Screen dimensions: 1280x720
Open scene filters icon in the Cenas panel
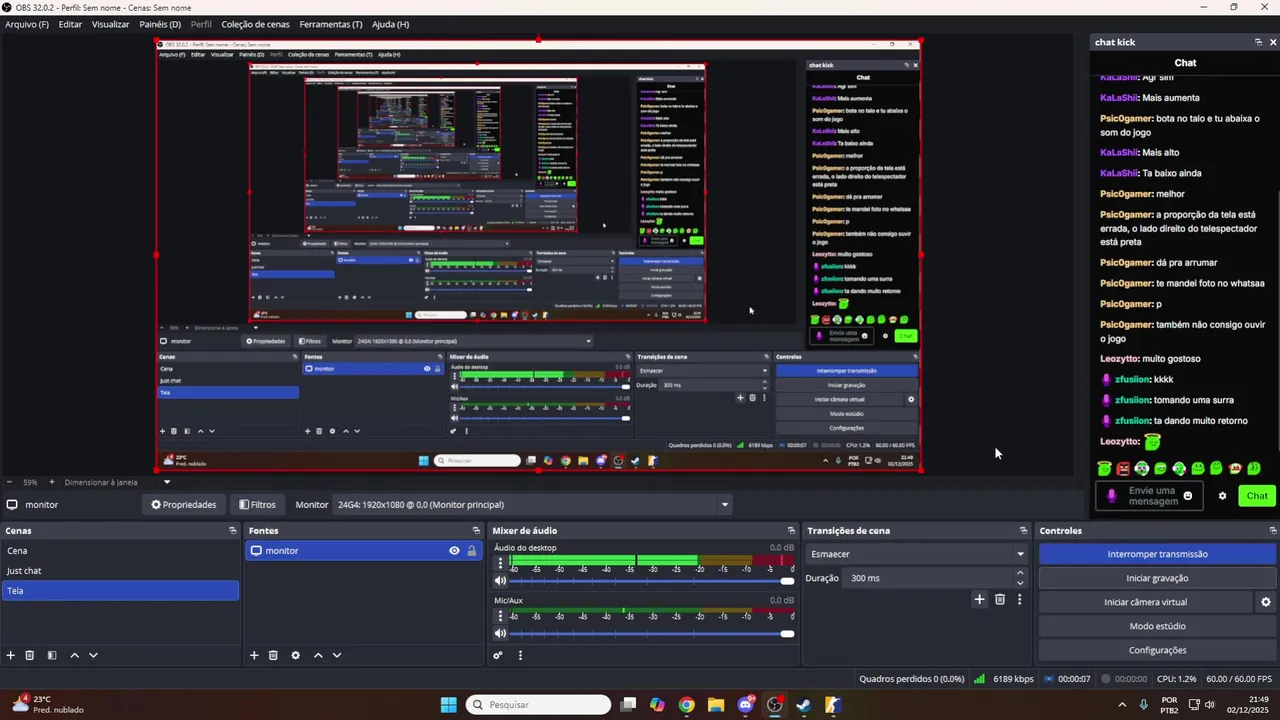click(52, 655)
